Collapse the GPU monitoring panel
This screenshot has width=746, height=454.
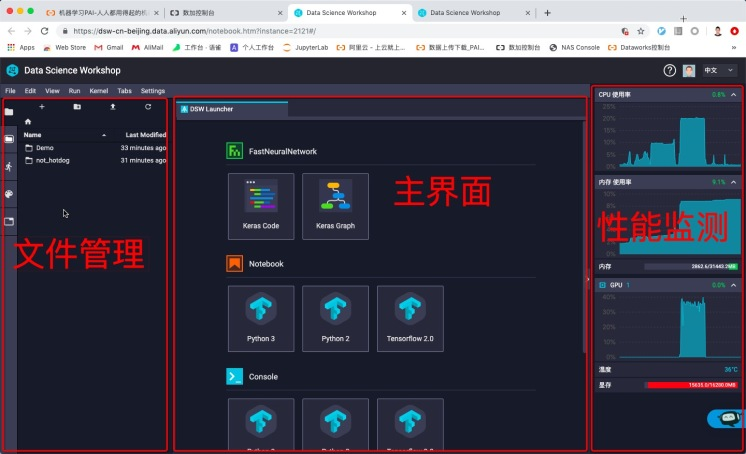click(x=734, y=285)
